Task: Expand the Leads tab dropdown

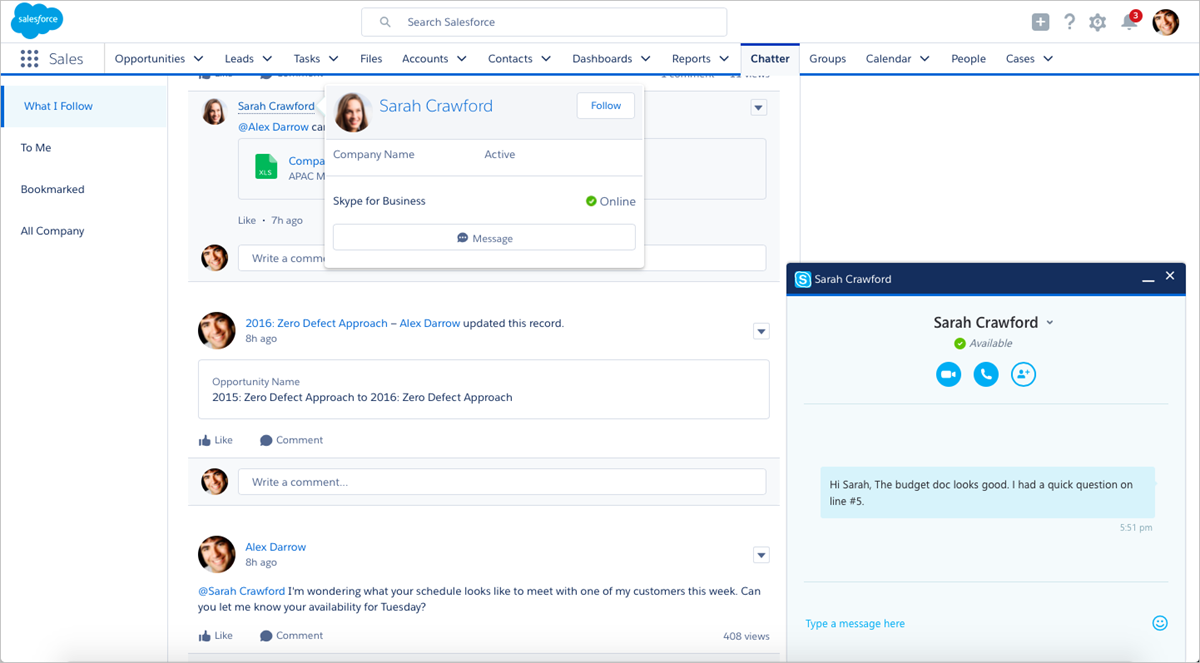Action: [x=267, y=59]
